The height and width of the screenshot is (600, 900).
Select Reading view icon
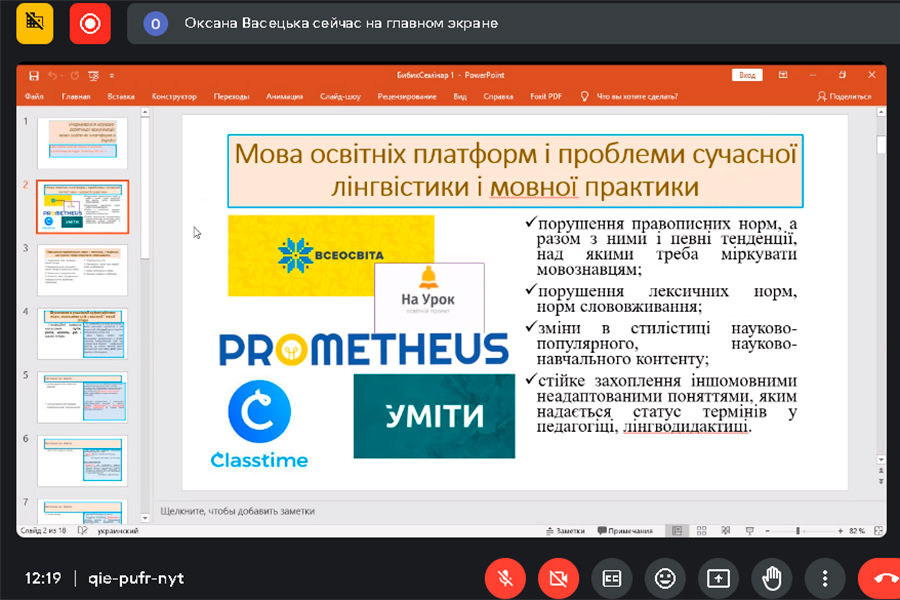(726, 531)
